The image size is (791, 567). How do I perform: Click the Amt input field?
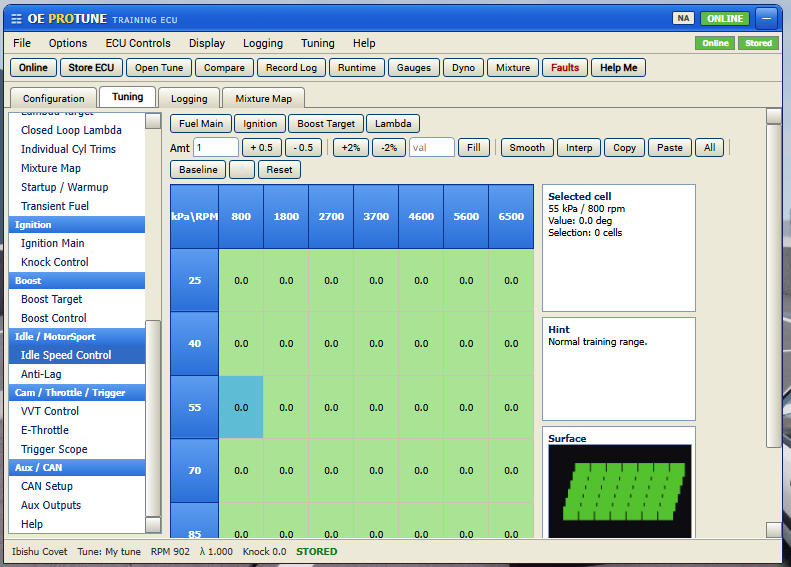pos(216,148)
